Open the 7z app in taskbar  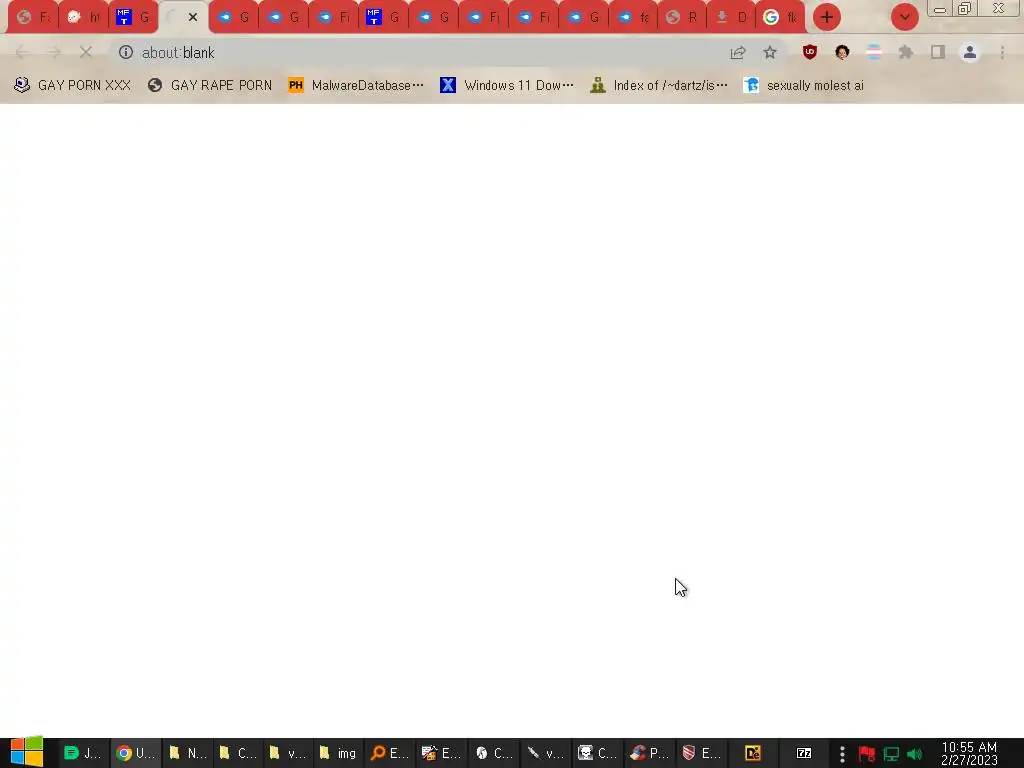[x=804, y=753]
